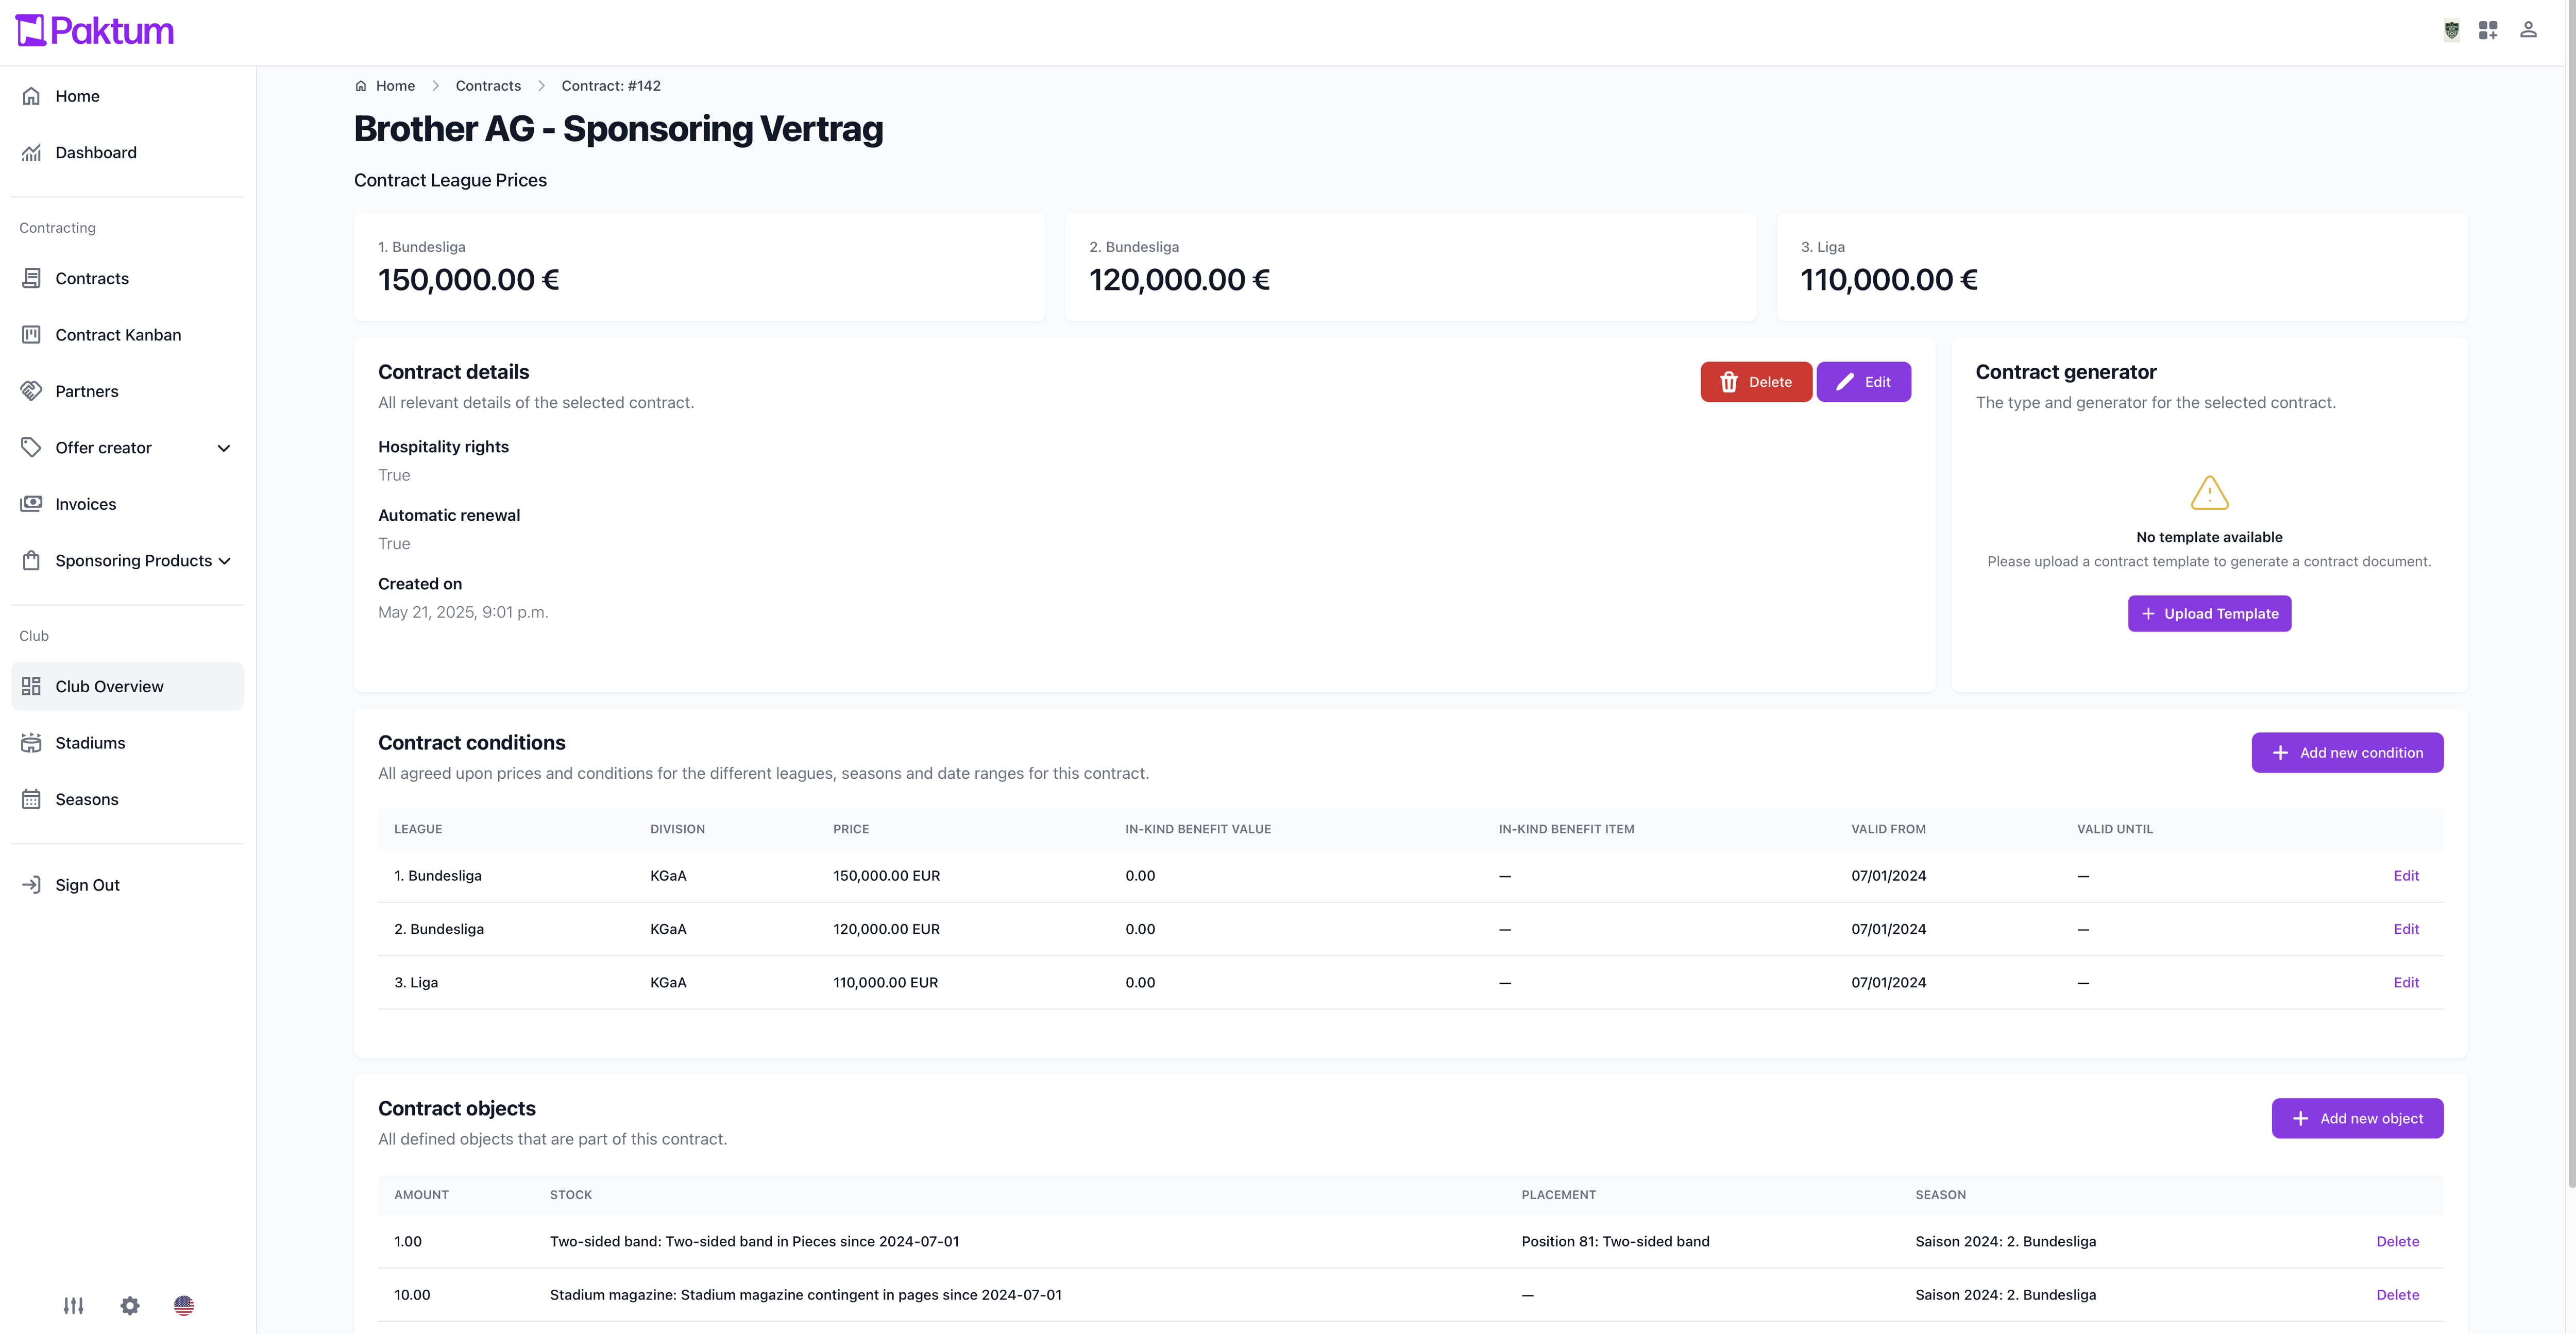Click Home breadcrumb link
The height and width of the screenshot is (1334, 2576).
[x=395, y=86]
